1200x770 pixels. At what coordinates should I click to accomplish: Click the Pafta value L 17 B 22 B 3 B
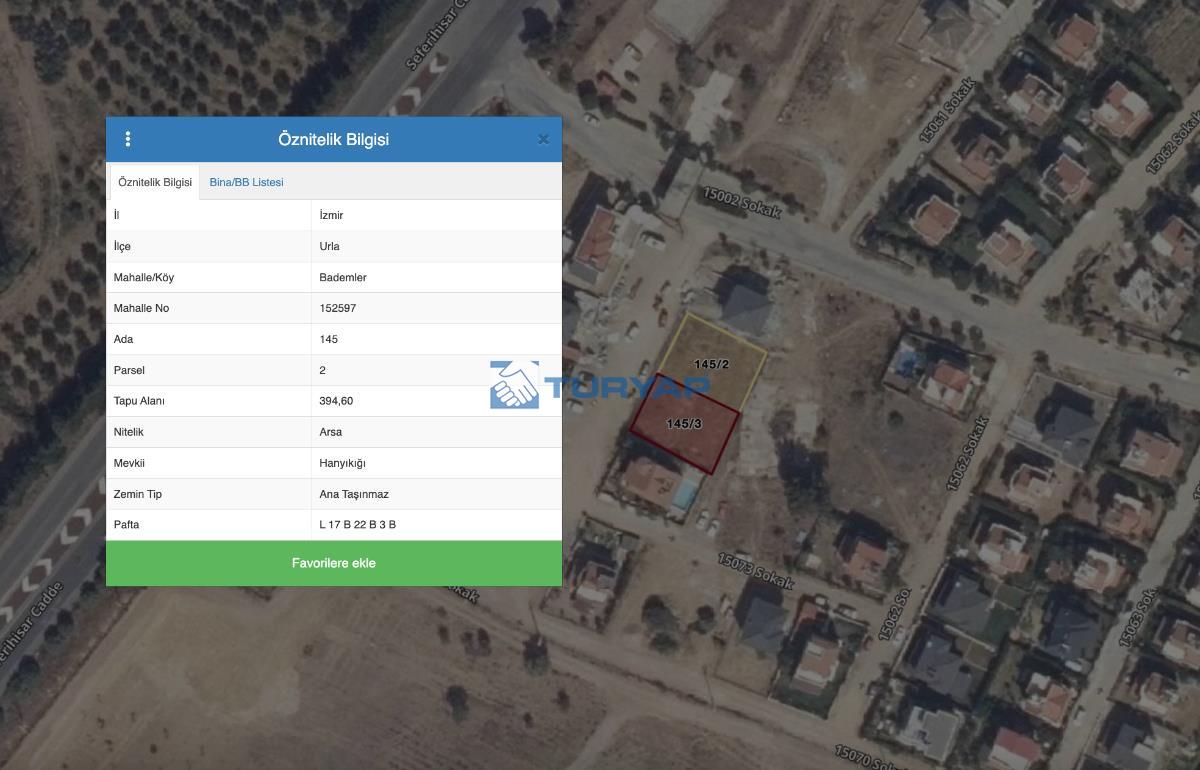(358, 524)
